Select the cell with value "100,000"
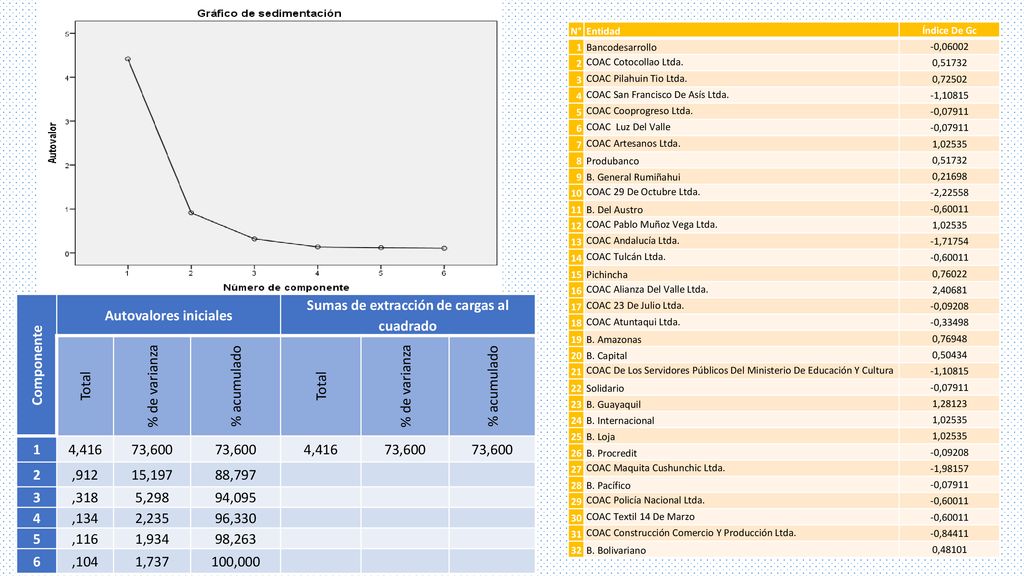 tap(236, 561)
